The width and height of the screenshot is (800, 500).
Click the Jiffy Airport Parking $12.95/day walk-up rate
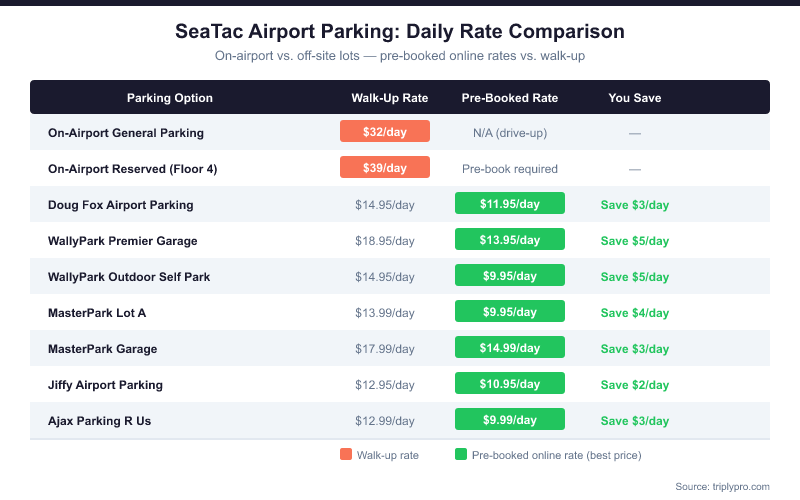[x=385, y=385]
